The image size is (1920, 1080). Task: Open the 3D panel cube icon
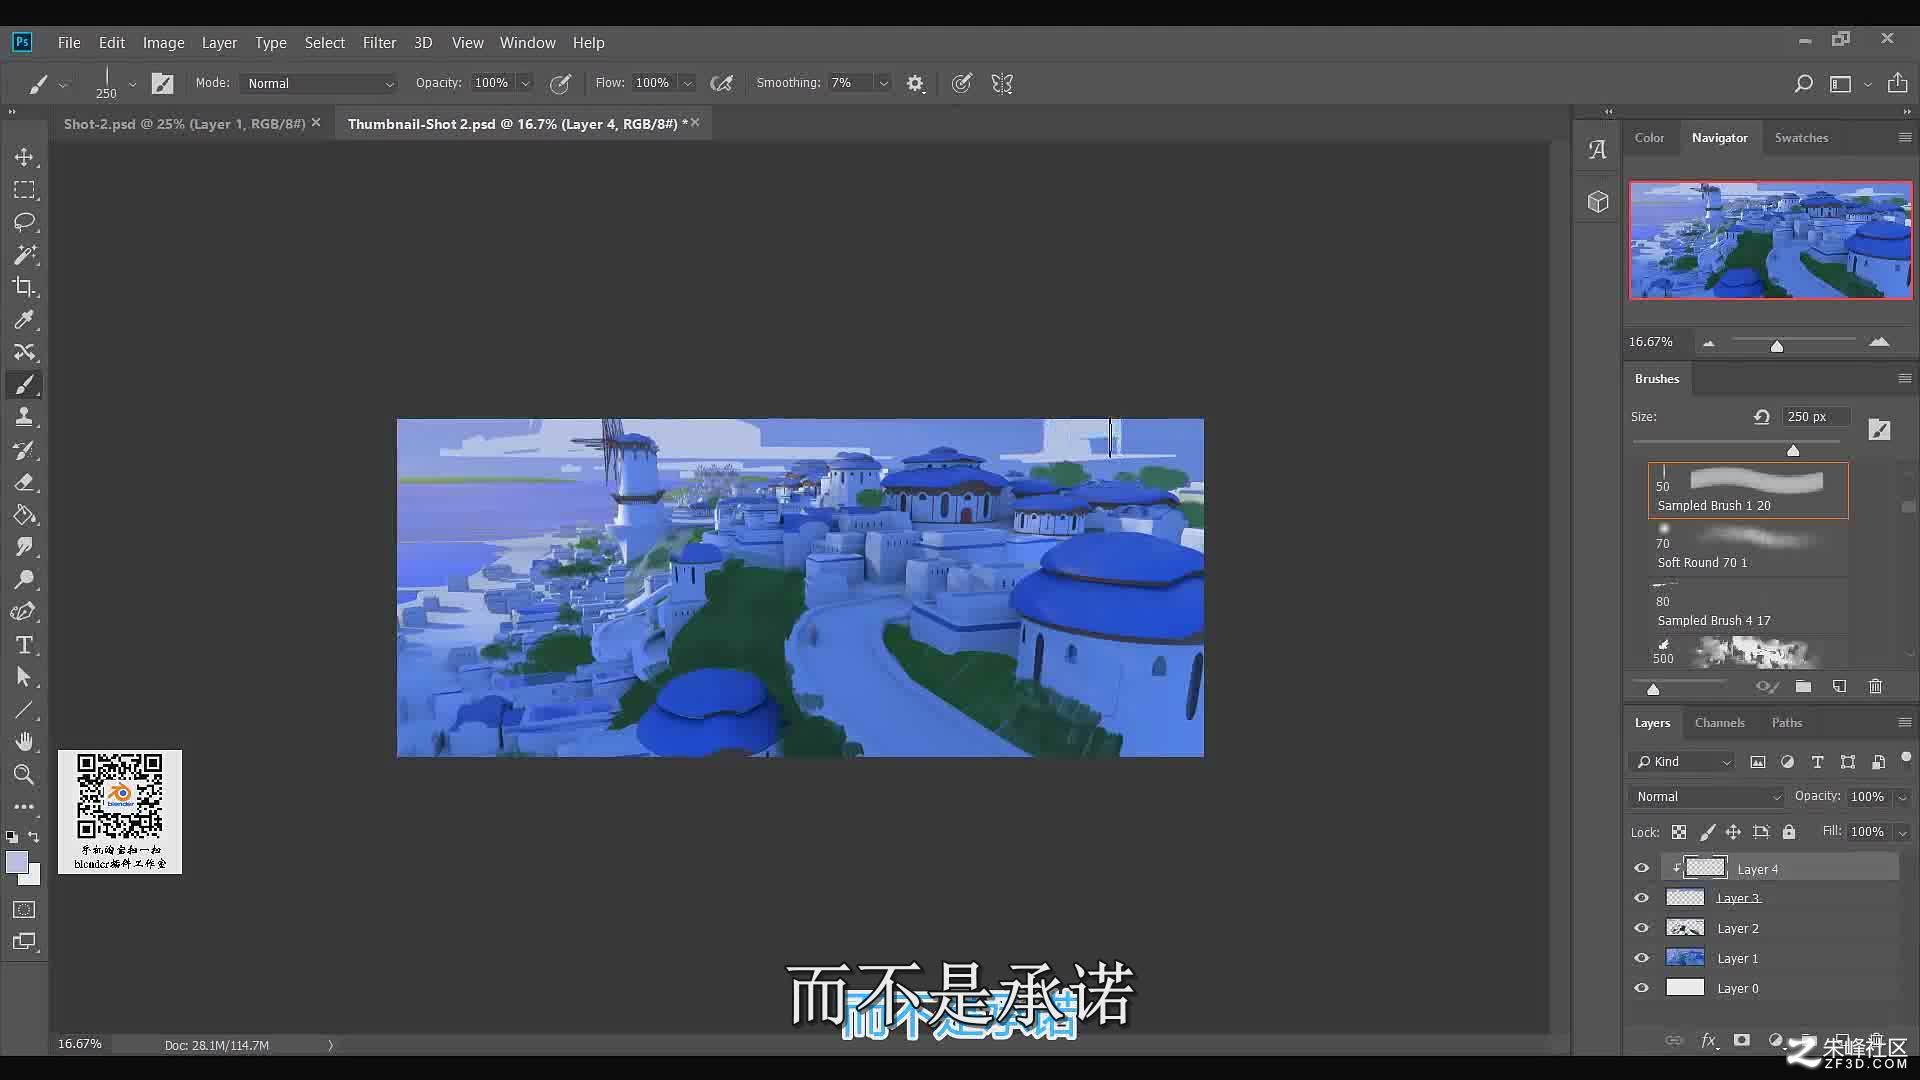(x=1598, y=201)
